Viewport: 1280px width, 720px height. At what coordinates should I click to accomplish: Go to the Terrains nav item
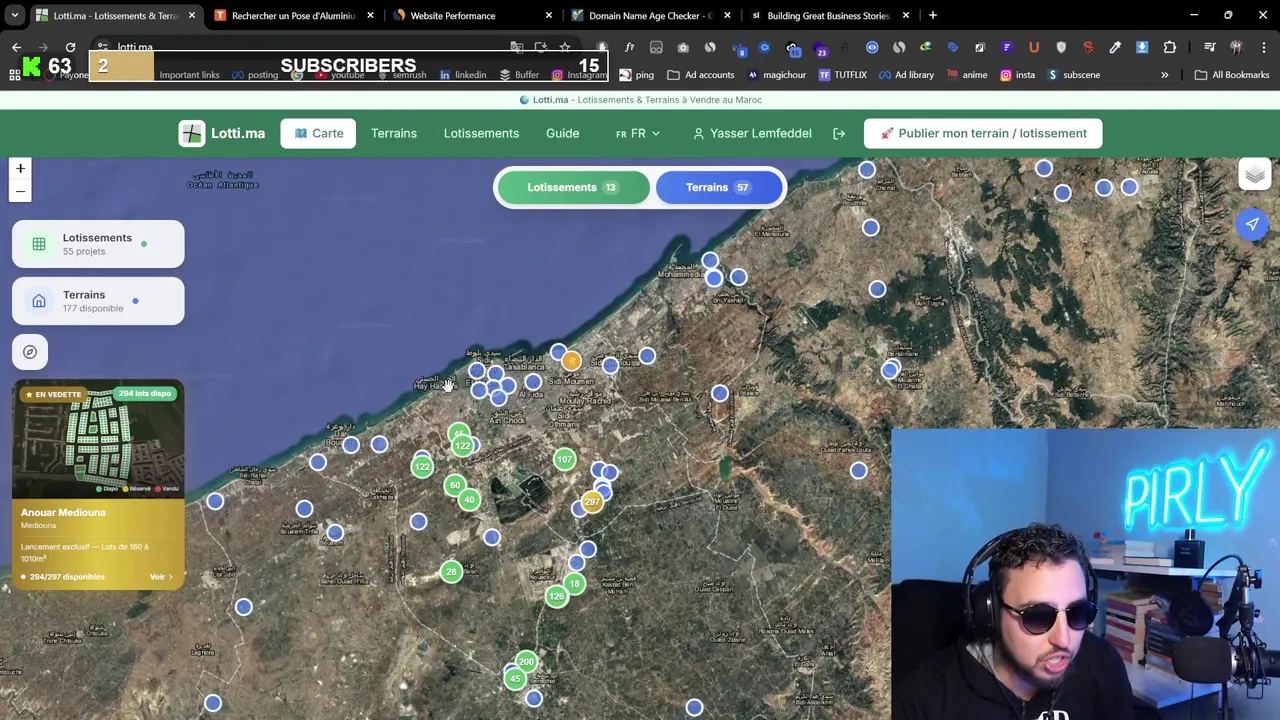[394, 133]
